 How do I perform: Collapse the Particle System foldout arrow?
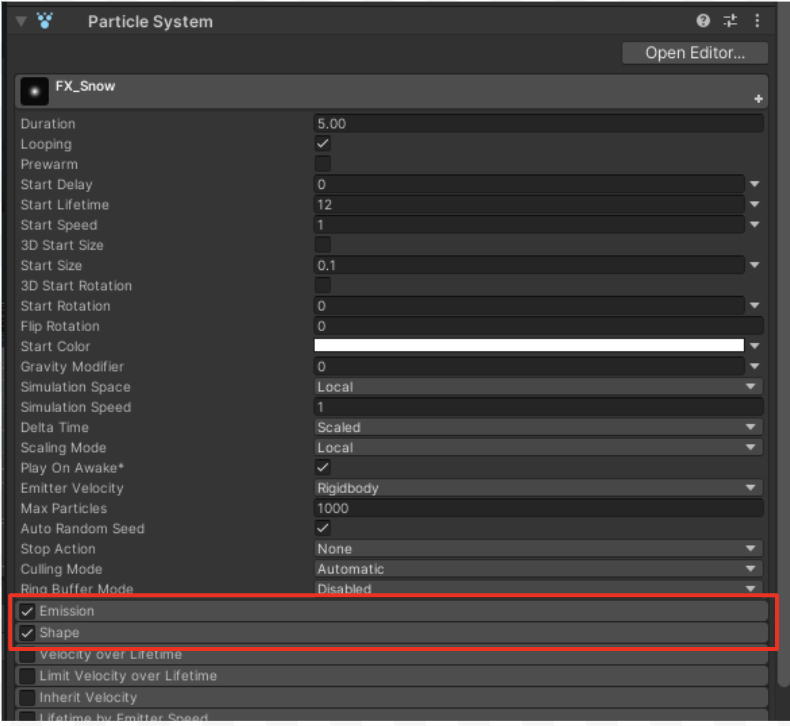coord(21,21)
